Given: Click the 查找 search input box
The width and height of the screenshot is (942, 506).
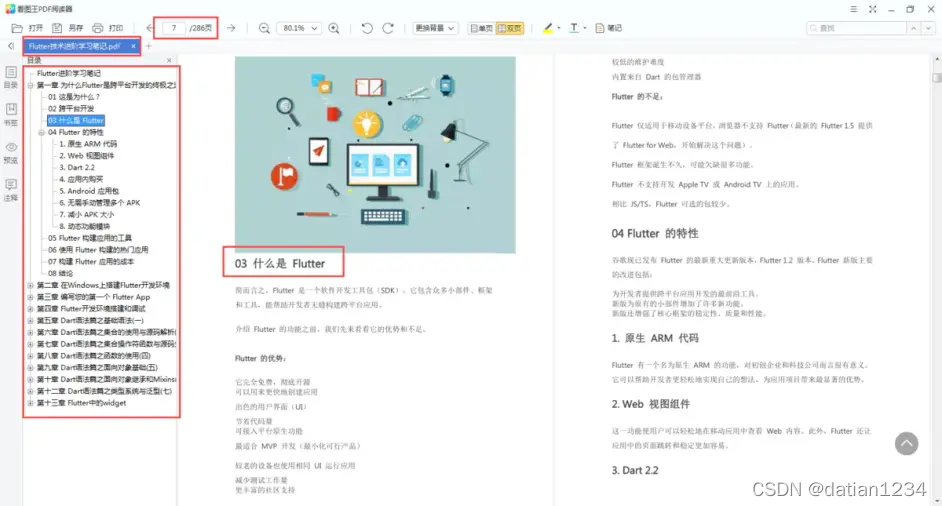Looking at the screenshot, I should [x=856, y=28].
